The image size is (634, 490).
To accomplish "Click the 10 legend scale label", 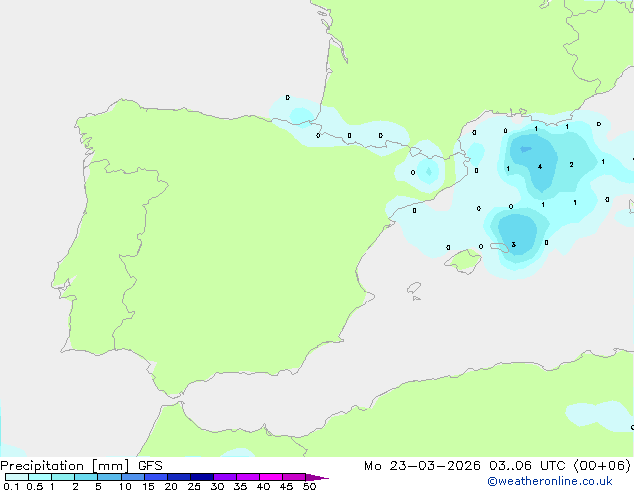I will tap(125, 486).
